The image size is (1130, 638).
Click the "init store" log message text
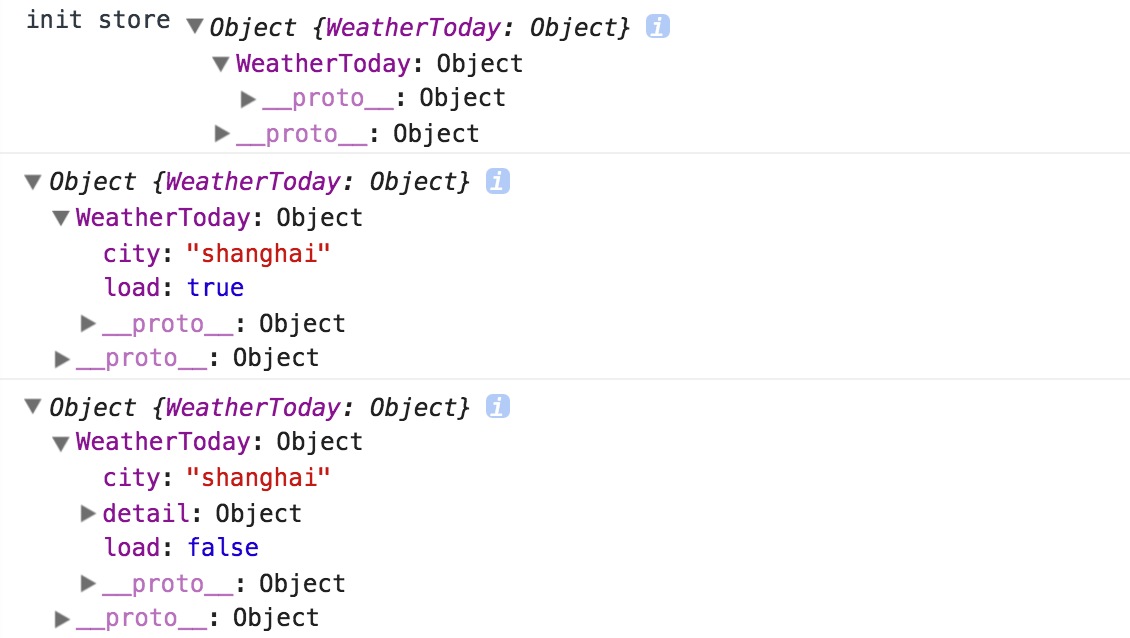click(x=98, y=21)
